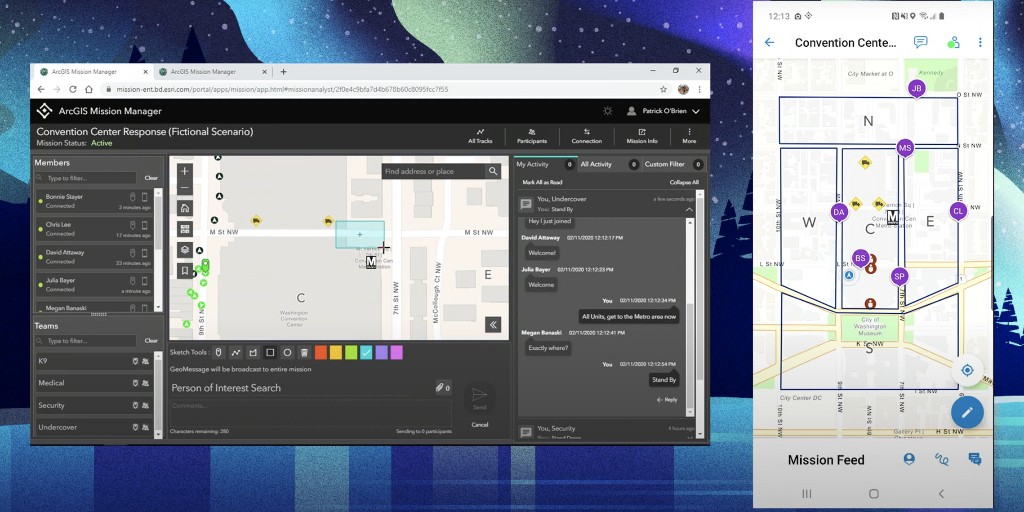Click Medical team location icon
This screenshot has width=1024, height=512.
pos(135,383)
